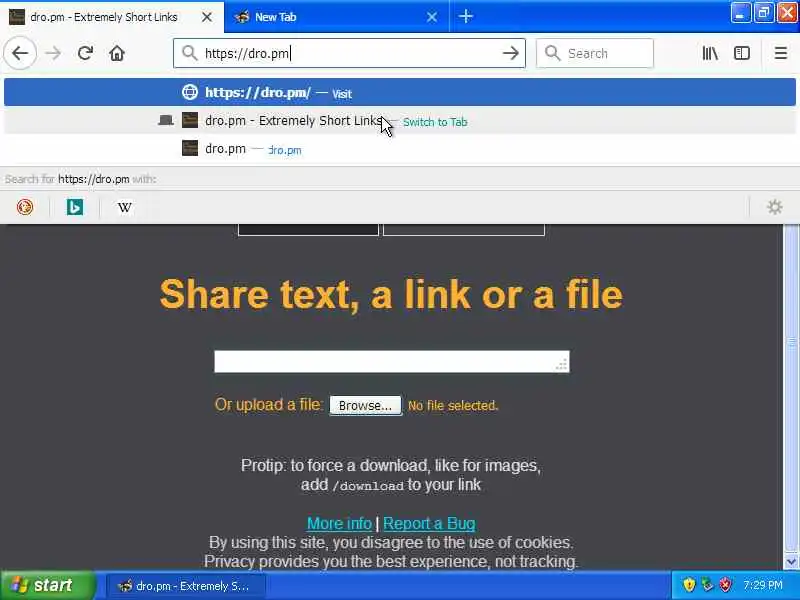Close the New Tab tab
Viewport: 800px width, 600px height.
[432, 17]
